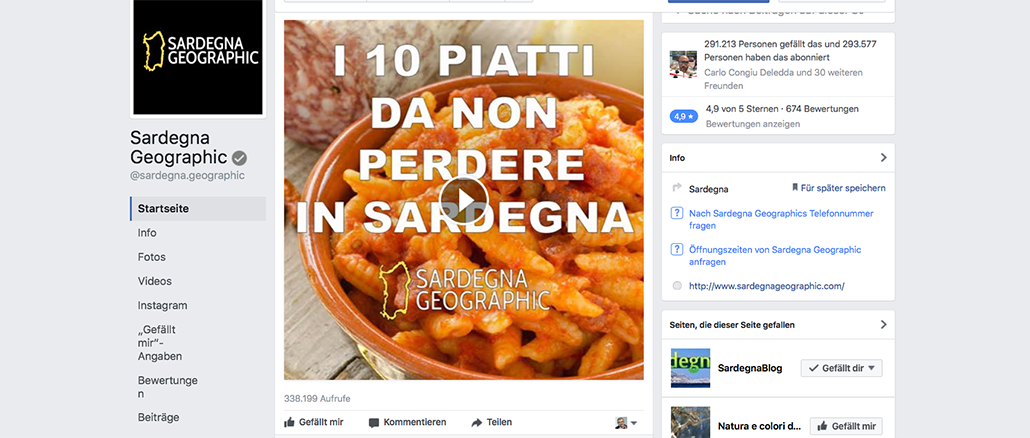Open the Gefällt dir dropdown for SardegnaBlog
The image size is (1030, 438).
pyautogui.click(x=841, y=368)
